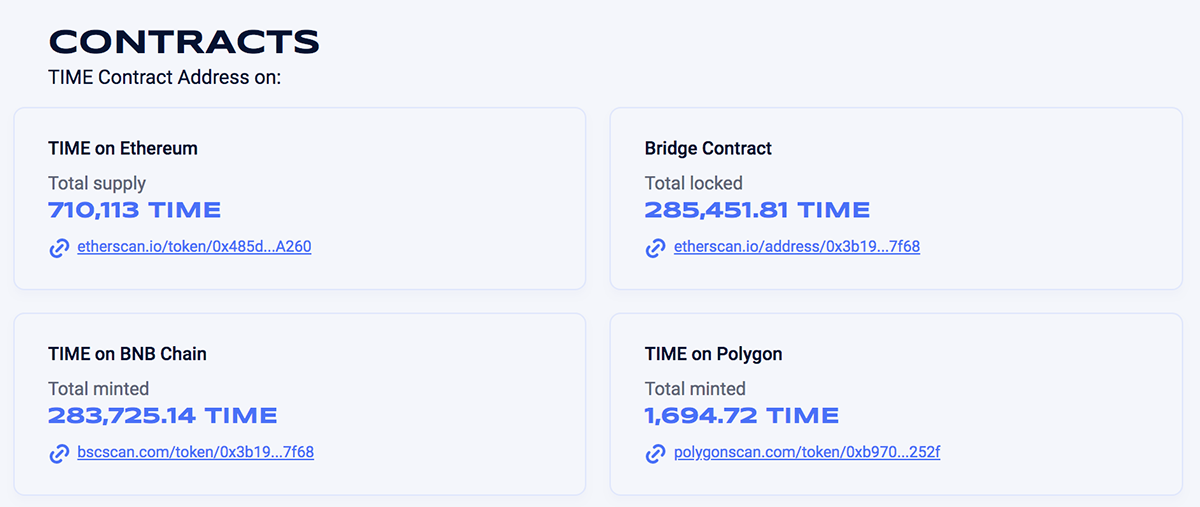Open the bscscan.com/token/0x3b19...7f68 link

tap(196, 452)
